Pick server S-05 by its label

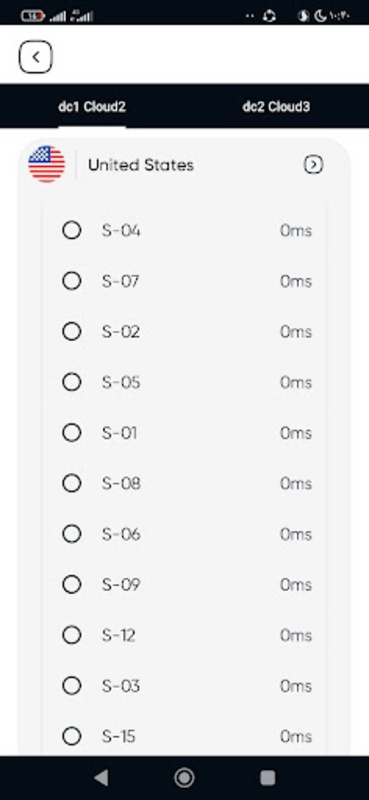121,383
